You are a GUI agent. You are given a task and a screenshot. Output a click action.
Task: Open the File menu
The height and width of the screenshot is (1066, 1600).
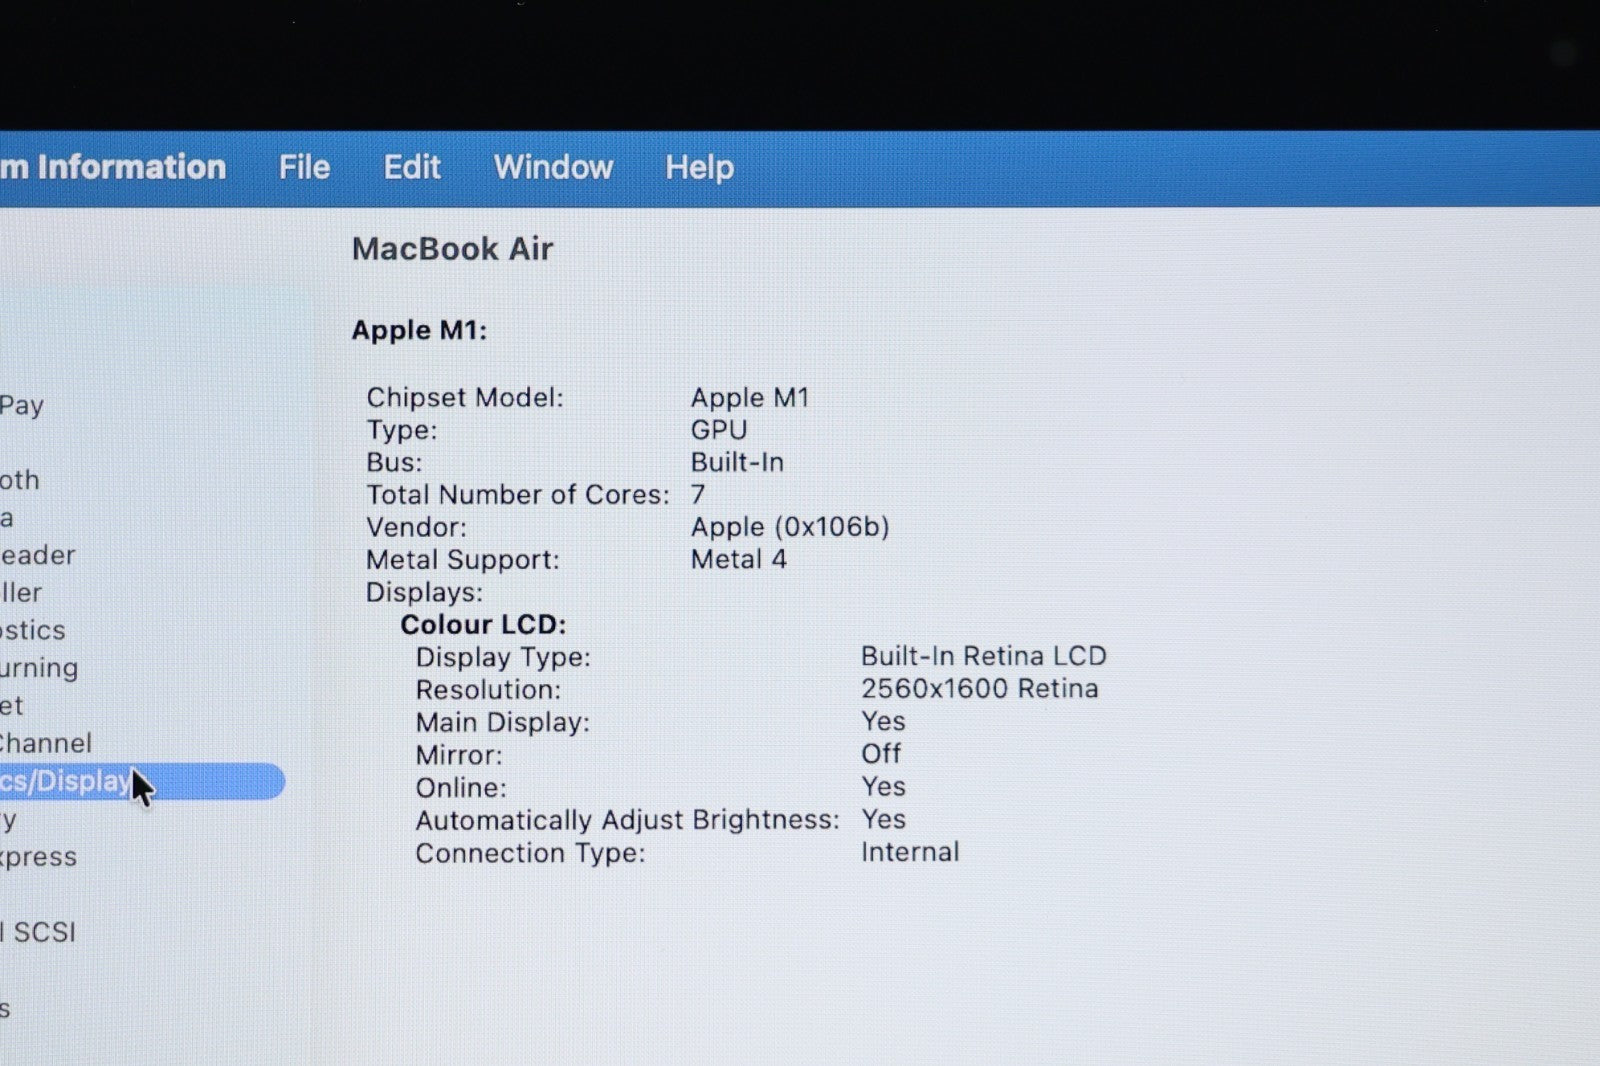click(x=304, y=167)
